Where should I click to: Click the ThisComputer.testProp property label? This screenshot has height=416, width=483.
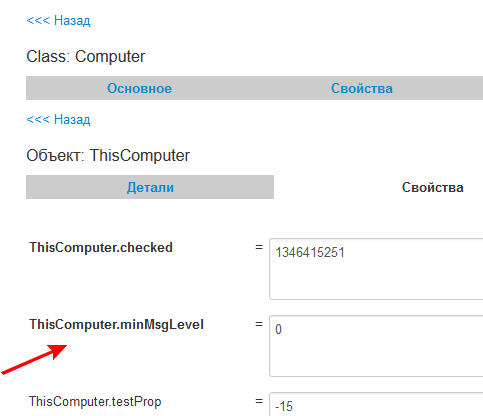coord(95,402)
